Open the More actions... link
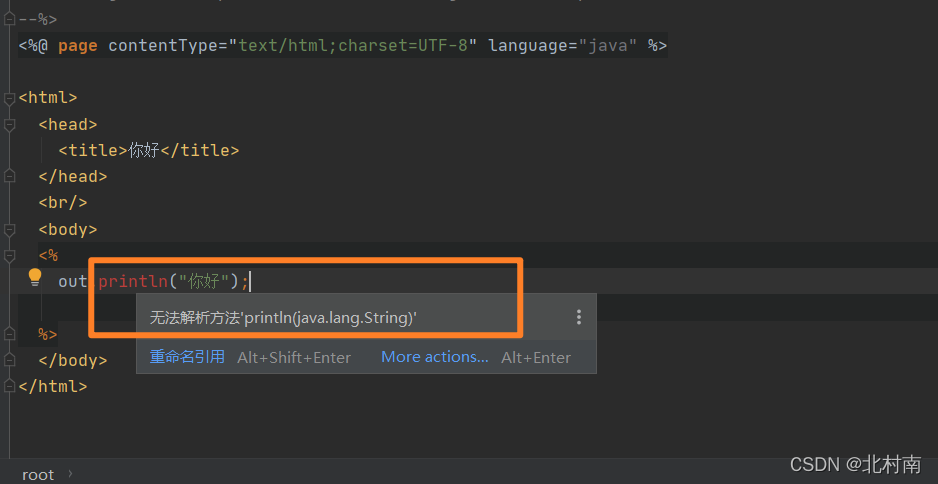Viewport: 938px width, 484px height. click(x=435, y=357)
